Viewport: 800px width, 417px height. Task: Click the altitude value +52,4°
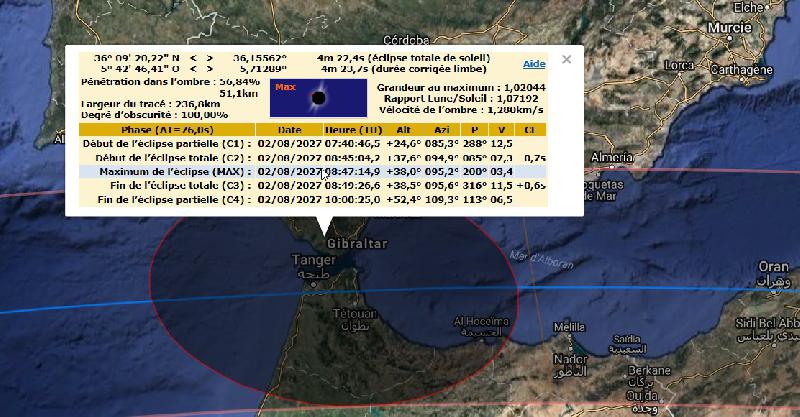click(404, 200)
